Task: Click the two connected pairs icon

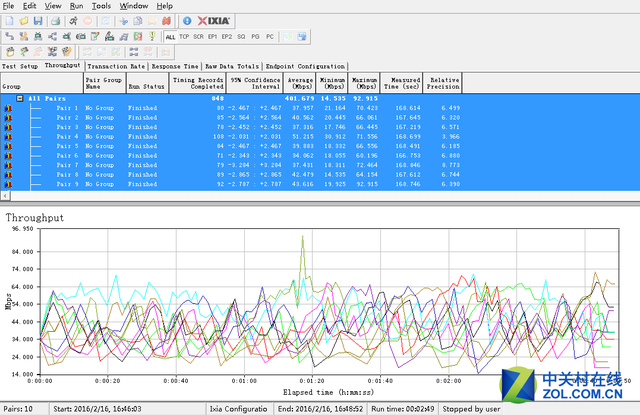Action: click(133, 52)
